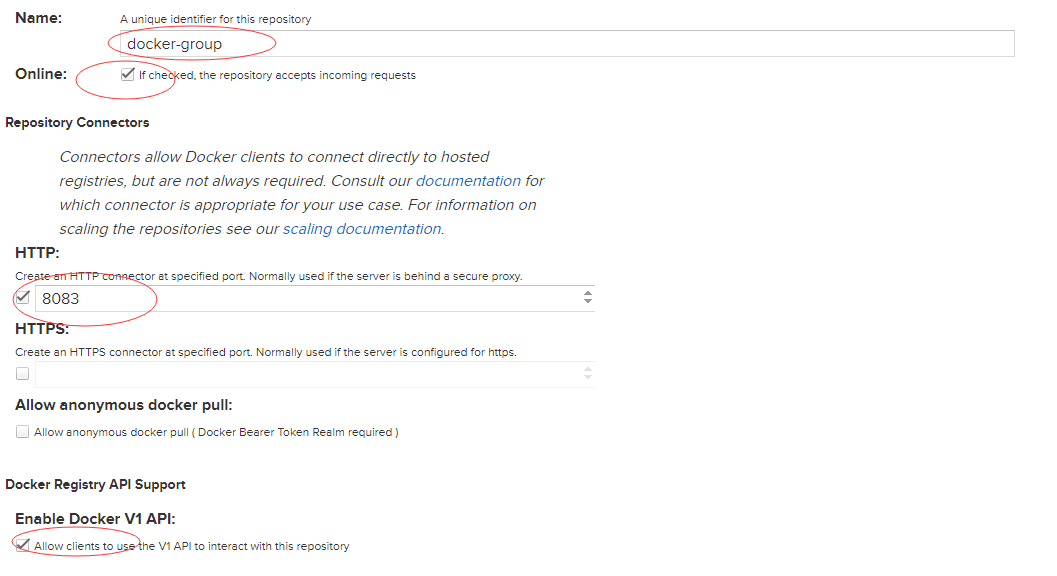Enable Allow anonymous docker pull checkbox
The width and height of the screenshot is (1057, 576).
coord(23,432)
